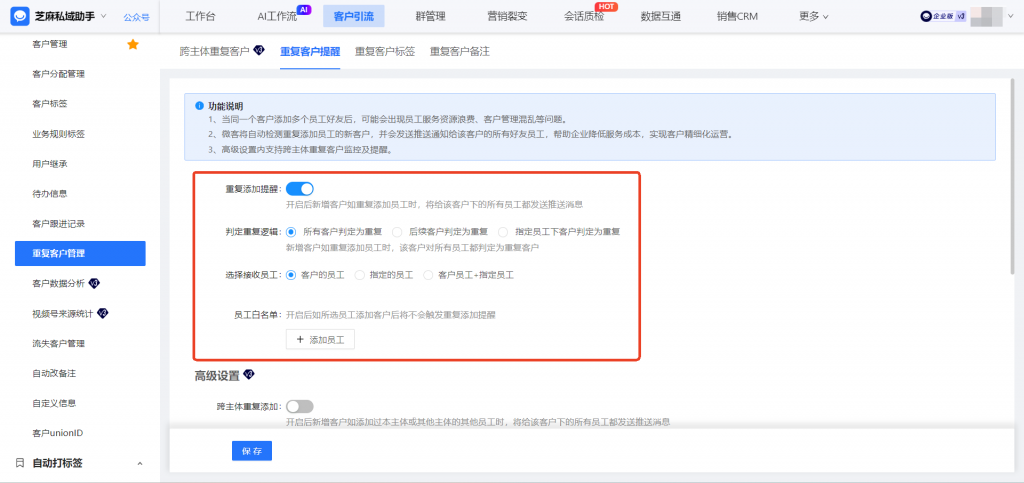Click the diamond badge beside 客户数据分析

click(94, 283)
